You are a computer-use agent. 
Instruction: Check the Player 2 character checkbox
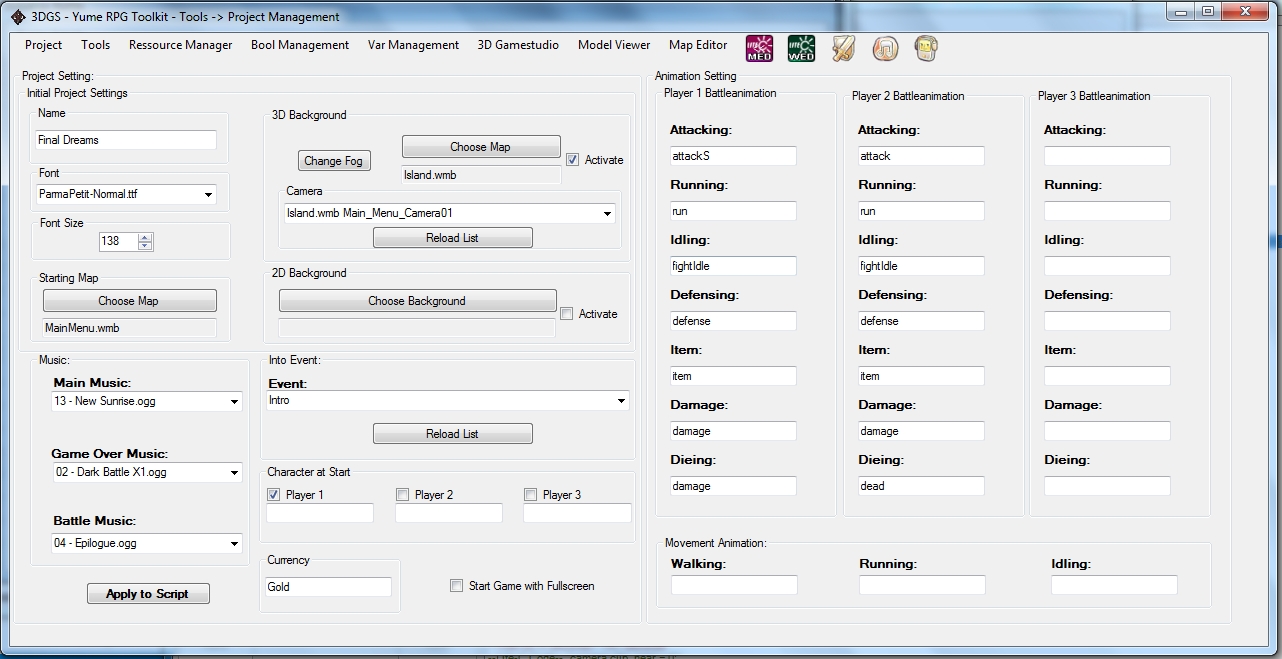click(x=402, y=495)
